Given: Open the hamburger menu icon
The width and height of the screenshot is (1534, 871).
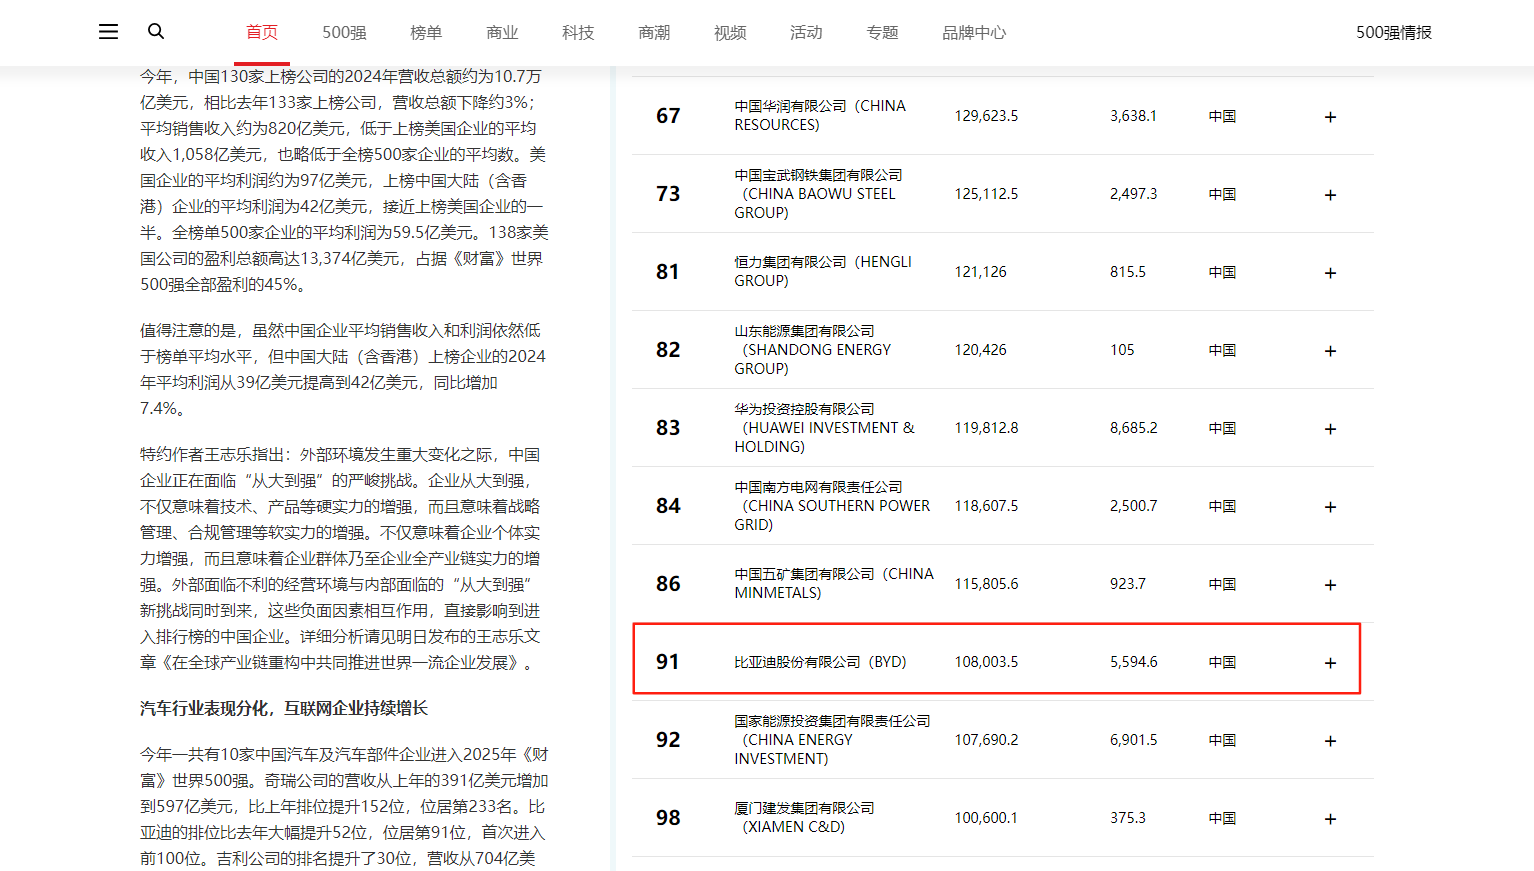Looking at the screenshot, I should coord(108,32).
